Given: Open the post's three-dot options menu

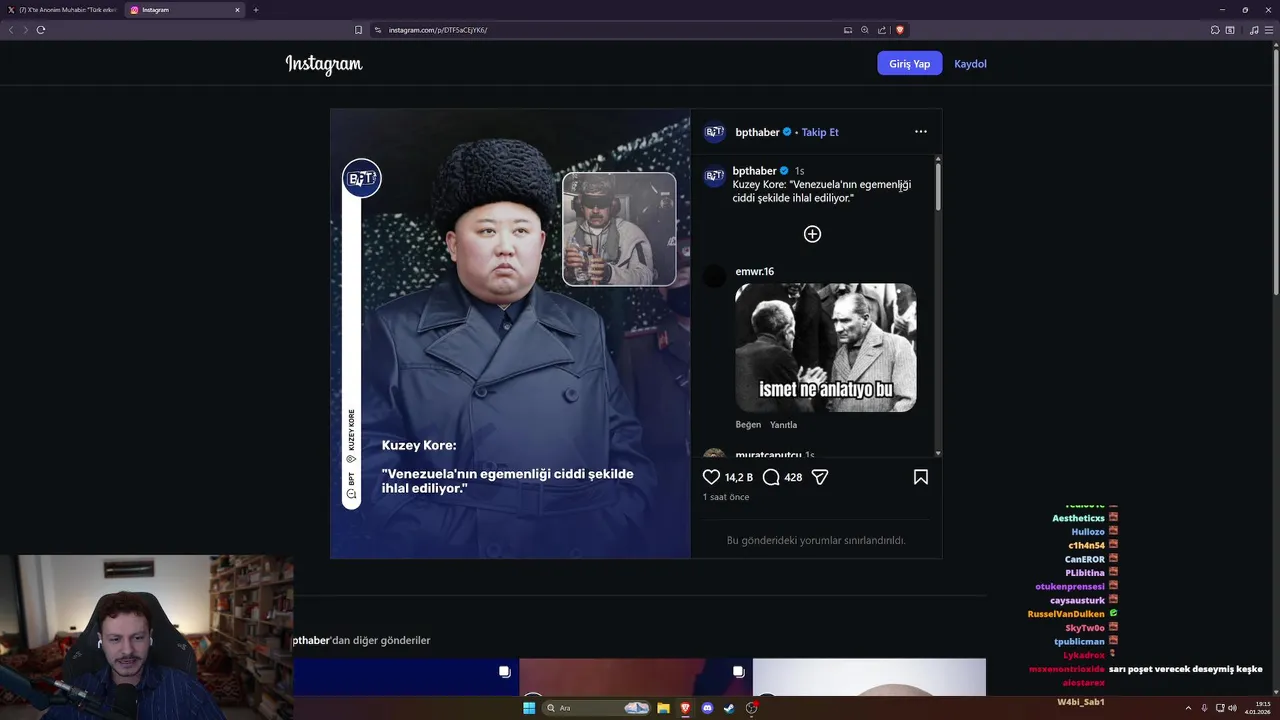Looking at the screenshot, I should (921, 132).
